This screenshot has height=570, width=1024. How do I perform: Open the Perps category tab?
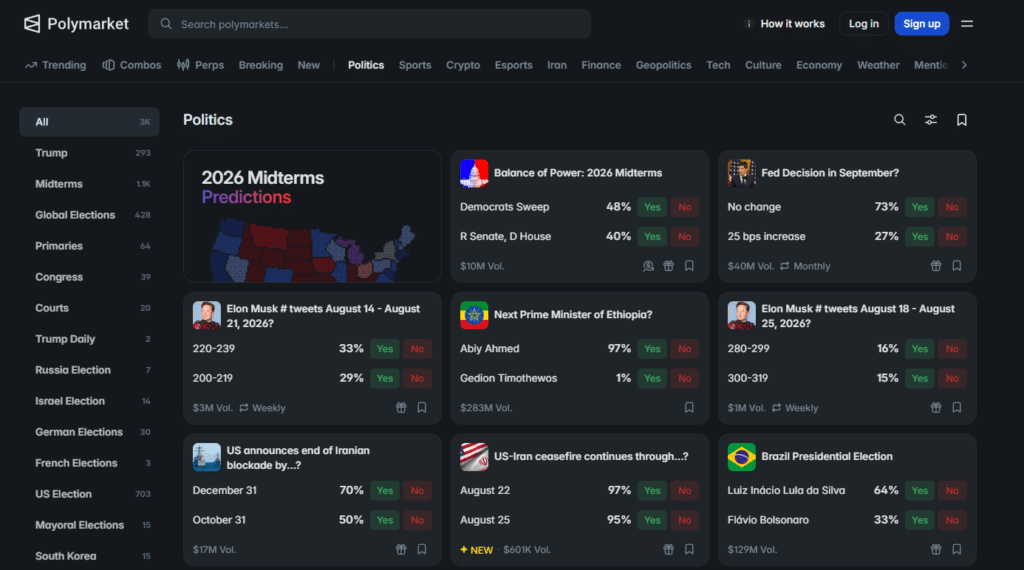pyautogui.click(x=200, y=65)
